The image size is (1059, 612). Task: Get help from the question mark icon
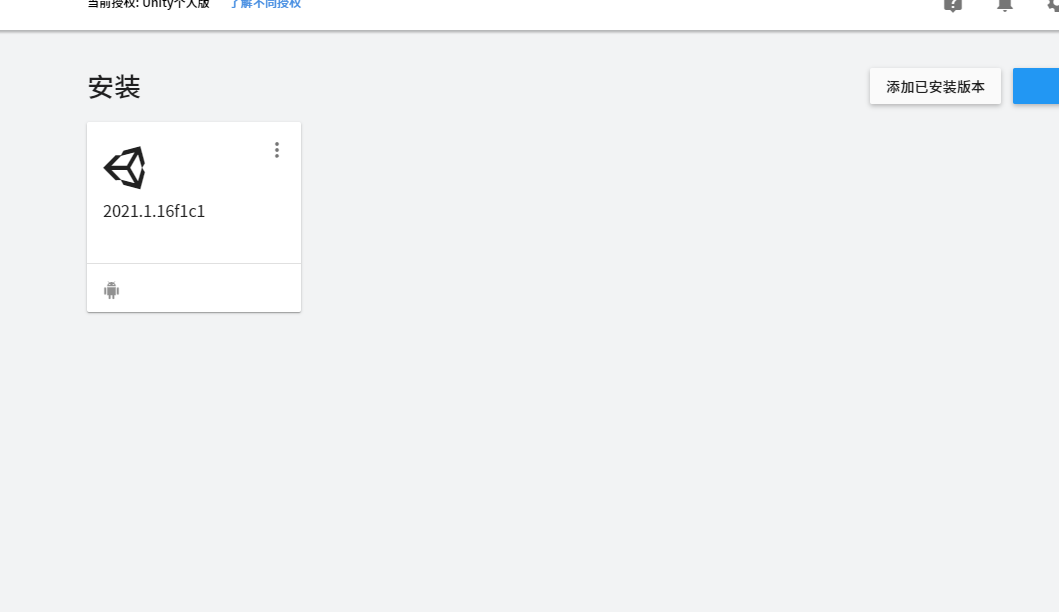point(953,5)
